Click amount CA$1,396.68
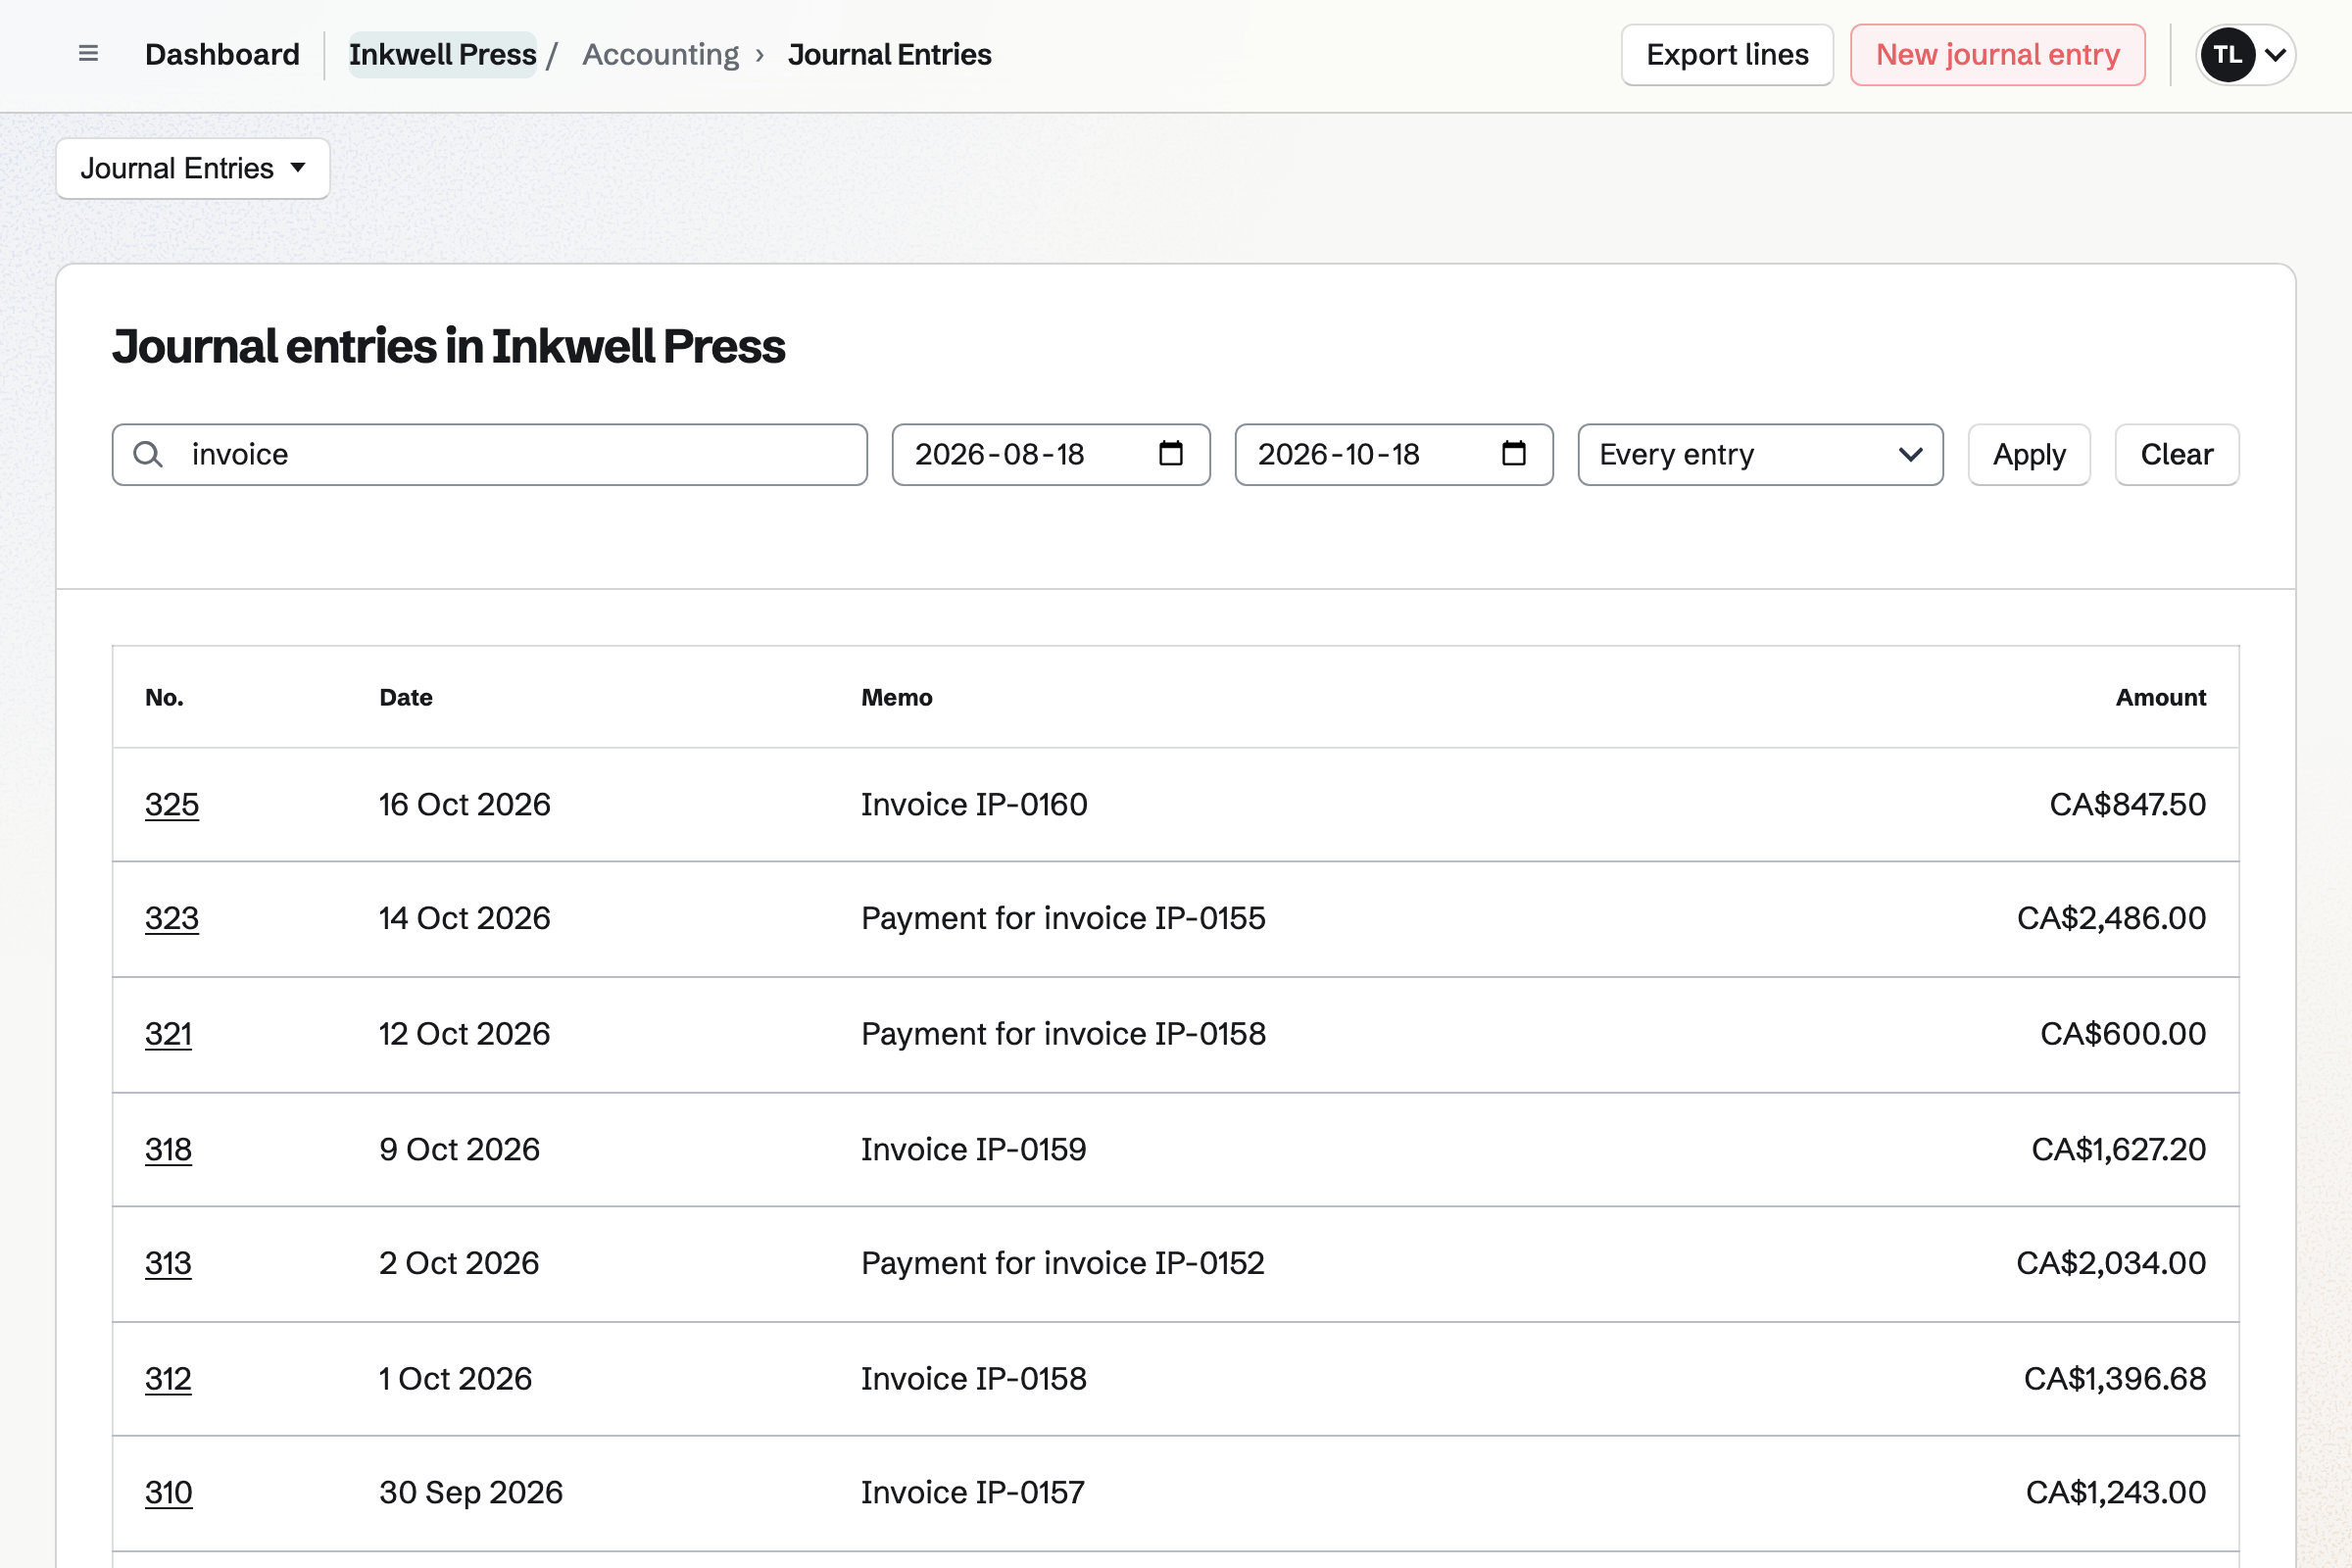 point(2115,1380)
